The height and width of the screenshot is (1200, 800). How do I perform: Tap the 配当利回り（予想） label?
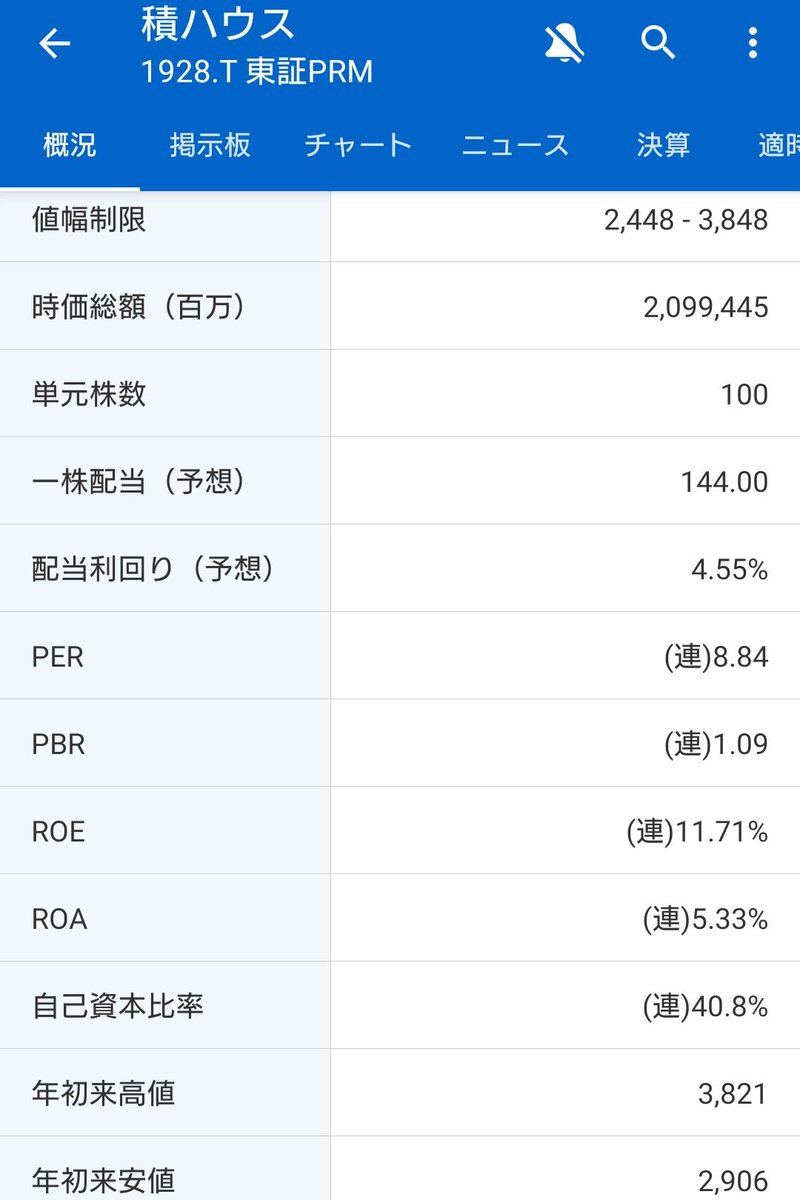pyautogui.click(x=154, y=568)
